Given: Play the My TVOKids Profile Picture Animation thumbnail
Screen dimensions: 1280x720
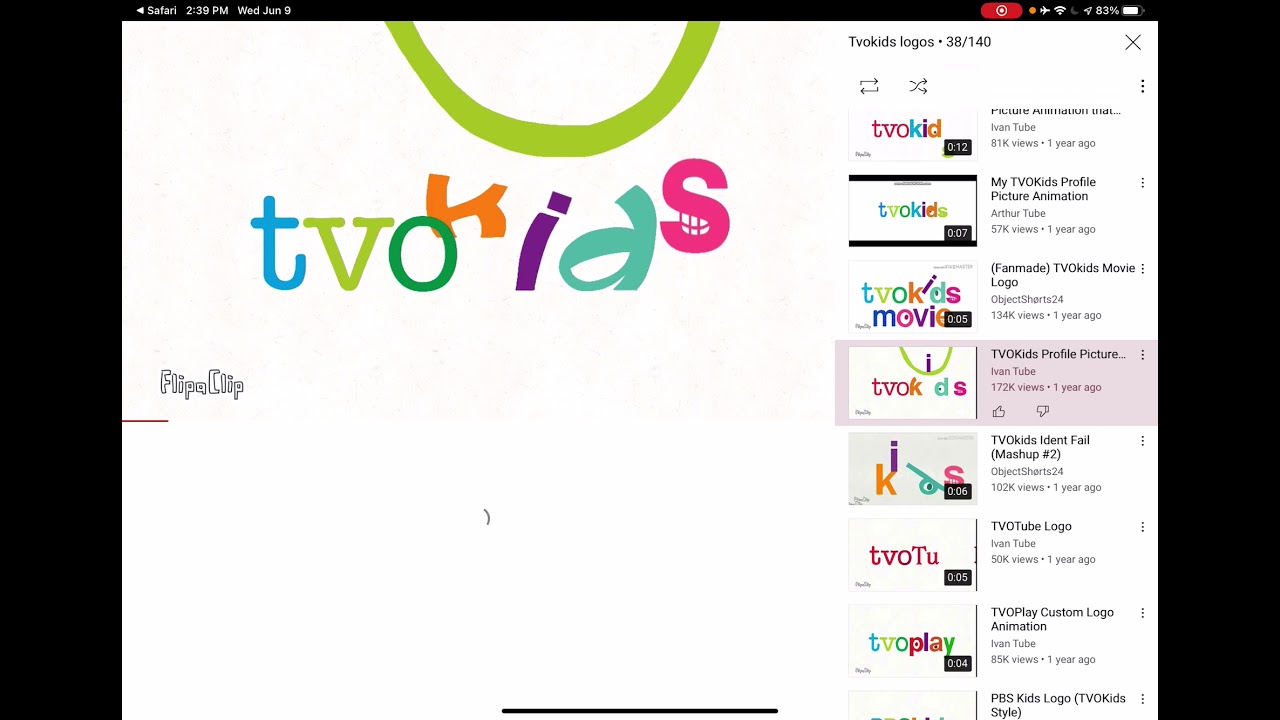Looking at the screenshot, I should 912,211.
